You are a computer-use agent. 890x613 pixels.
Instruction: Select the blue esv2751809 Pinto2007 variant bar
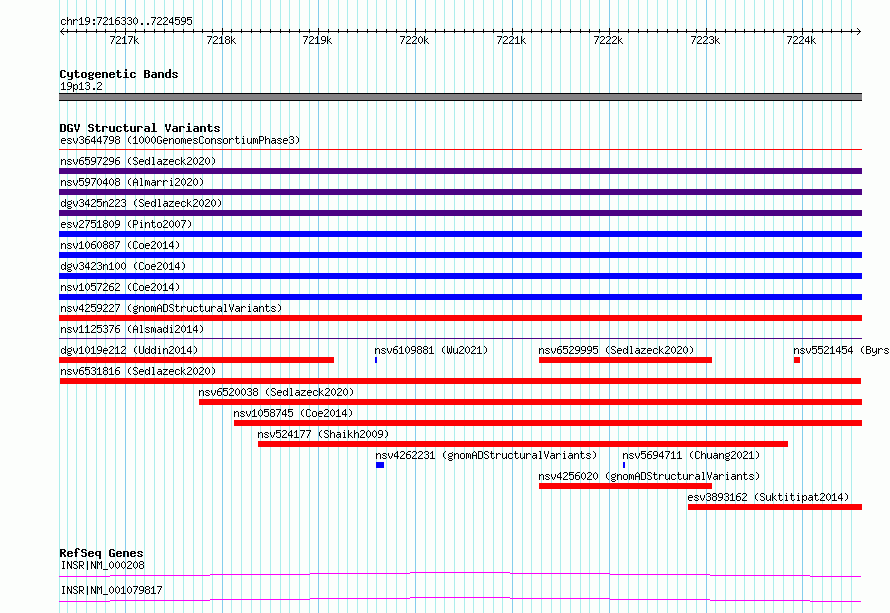click(x=460, y=234)
